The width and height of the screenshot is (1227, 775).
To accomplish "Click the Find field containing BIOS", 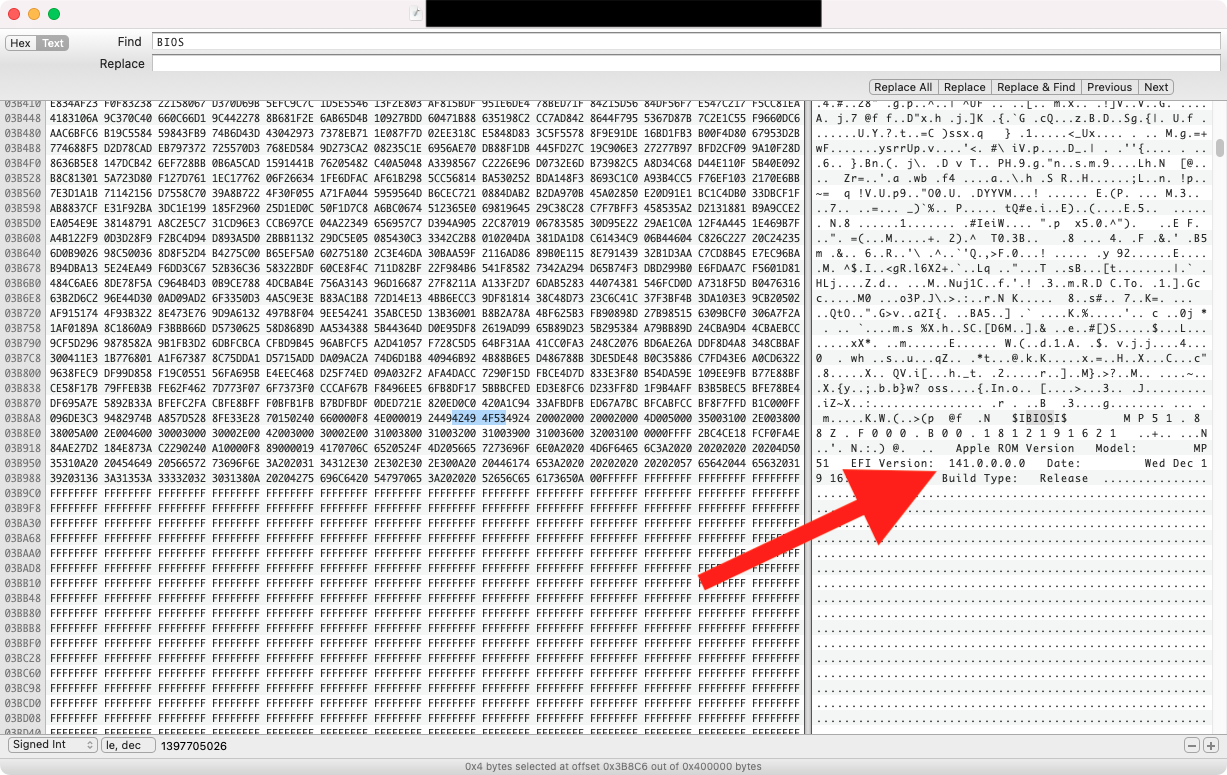I will coord(686,42).
